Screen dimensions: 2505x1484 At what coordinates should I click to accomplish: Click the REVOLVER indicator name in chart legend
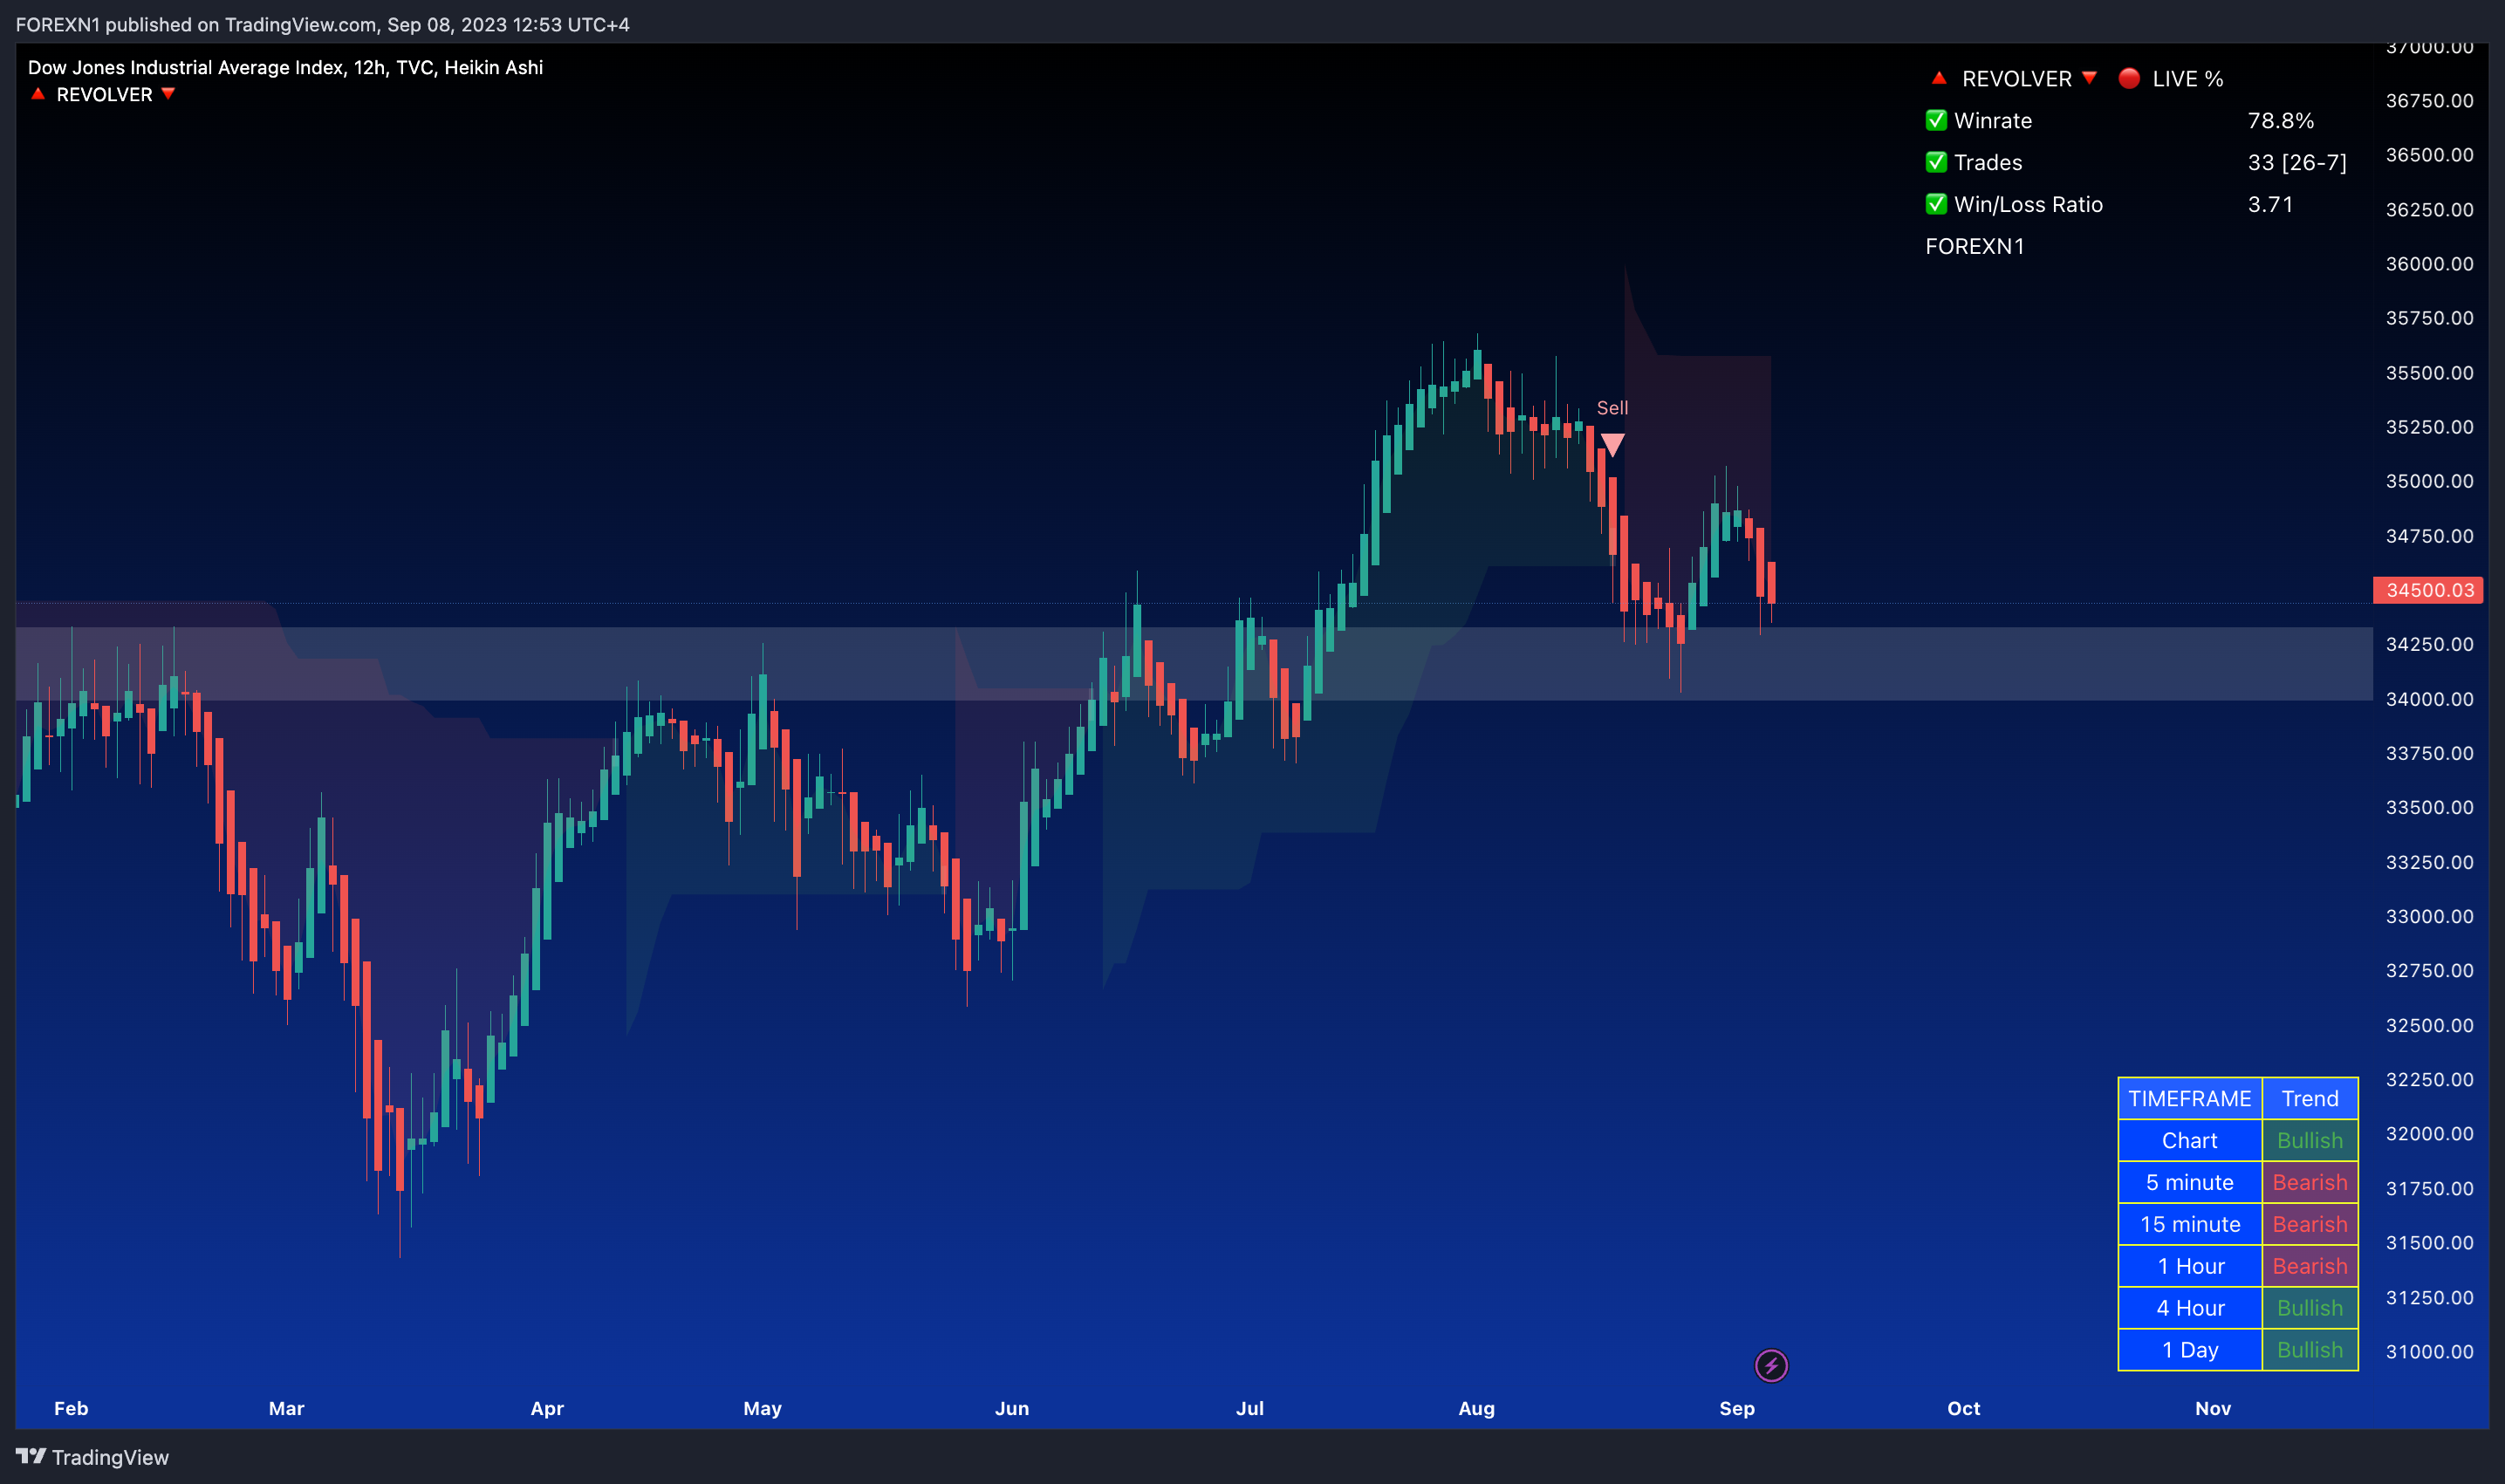click(104, 94)
